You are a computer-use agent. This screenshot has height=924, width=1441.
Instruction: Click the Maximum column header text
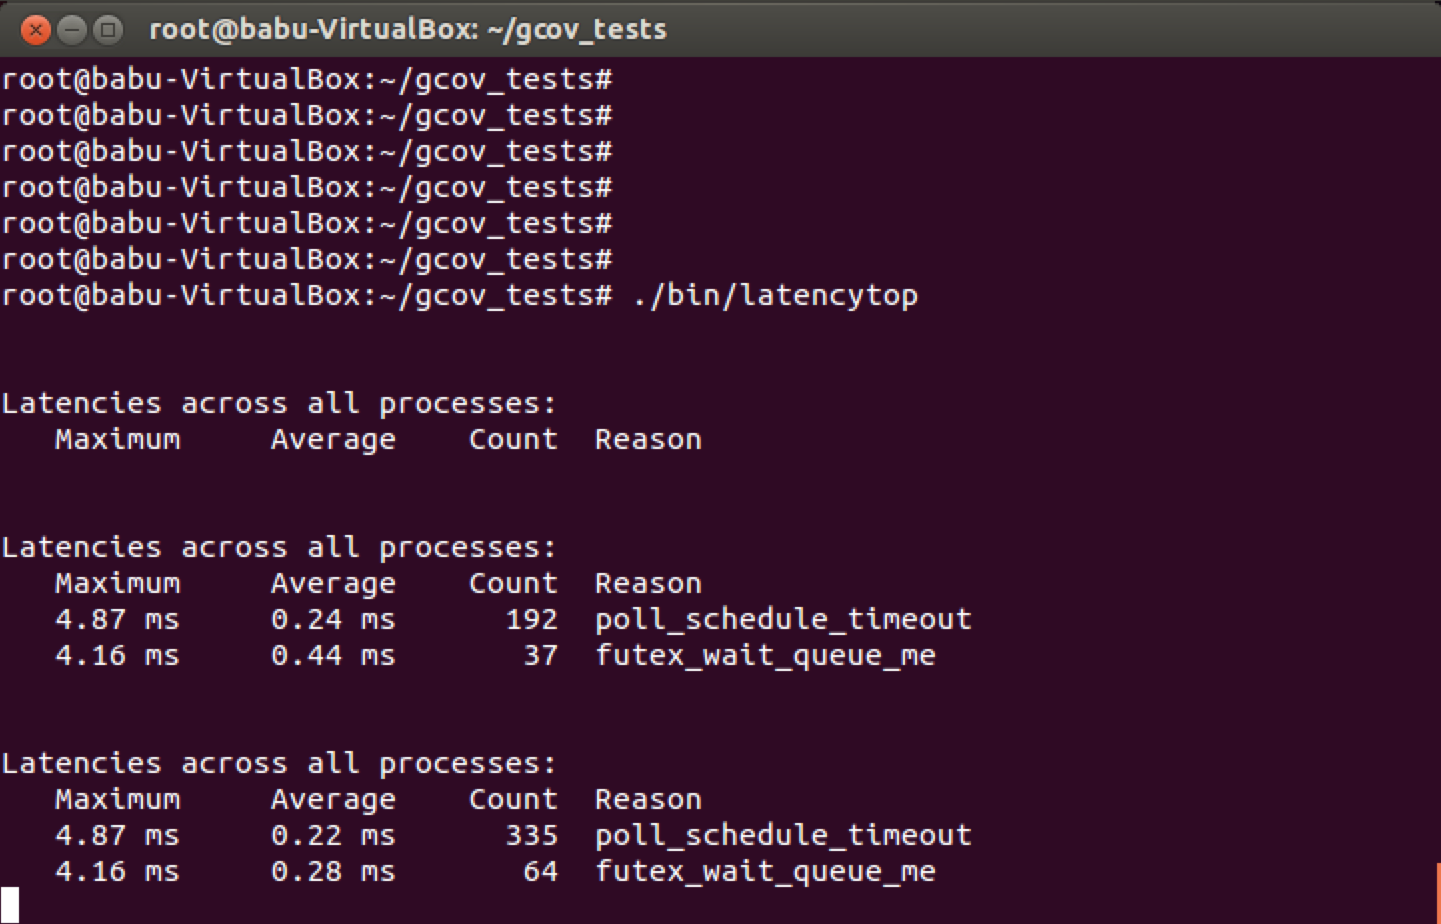point(116,439)
